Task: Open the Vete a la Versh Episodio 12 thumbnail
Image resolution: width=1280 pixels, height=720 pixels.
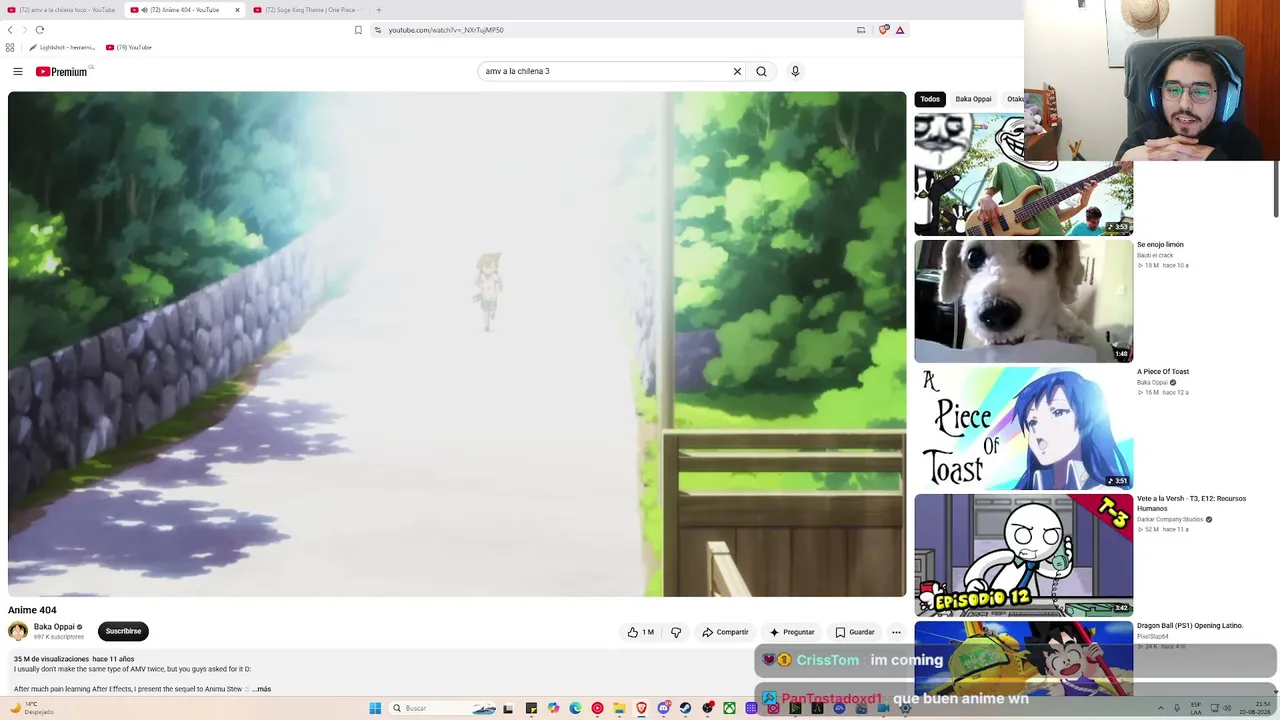Action: 1023,555
